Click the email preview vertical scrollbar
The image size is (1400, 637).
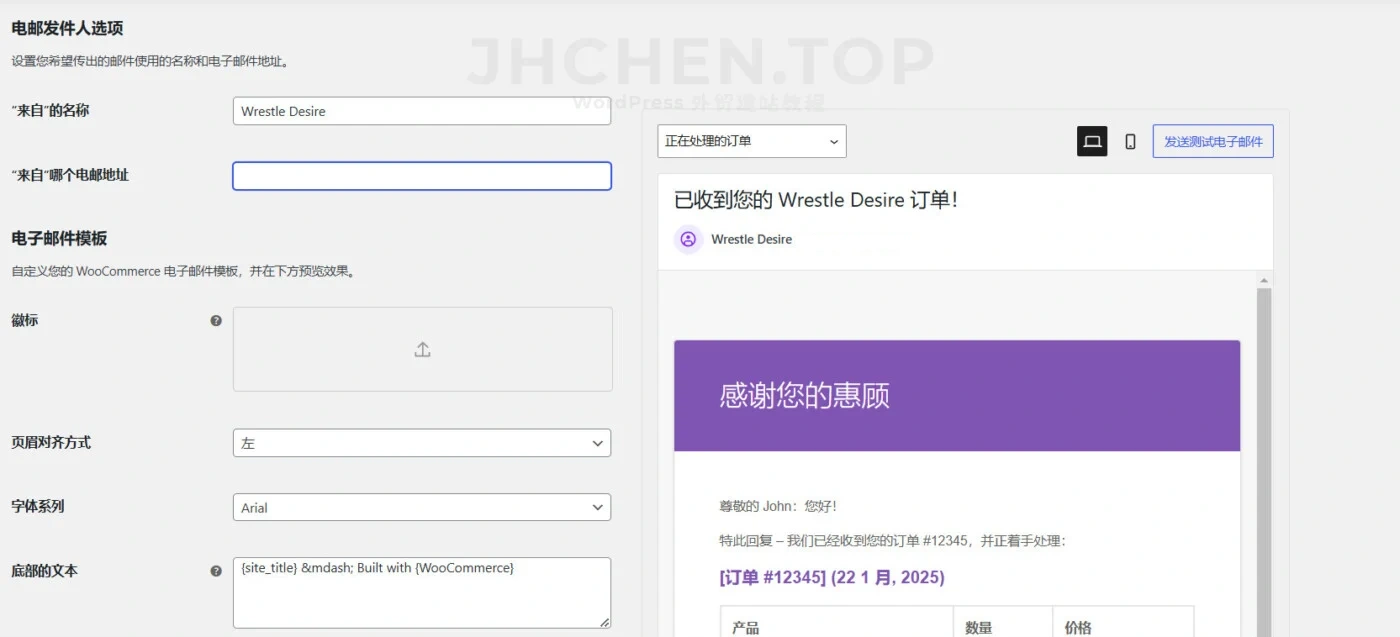1264,462
